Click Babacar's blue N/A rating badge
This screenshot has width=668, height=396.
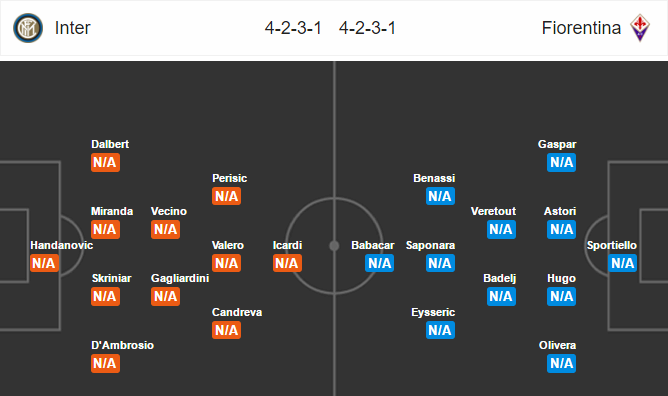pyautogui.click(x=379, y=263)
